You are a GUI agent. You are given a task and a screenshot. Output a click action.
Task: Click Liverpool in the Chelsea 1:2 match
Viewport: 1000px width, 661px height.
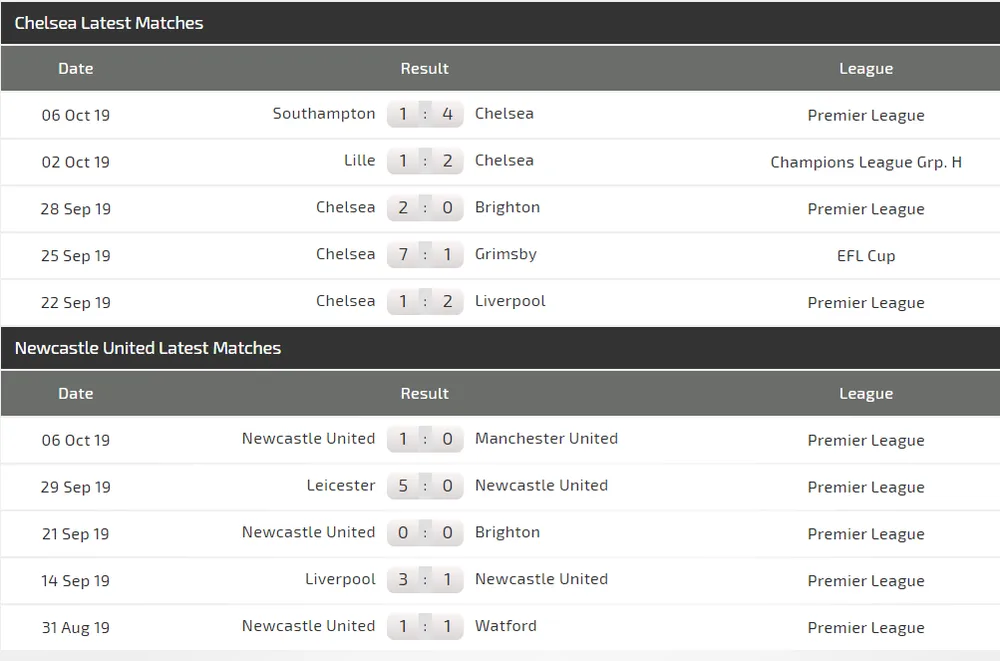coord(510,301)
